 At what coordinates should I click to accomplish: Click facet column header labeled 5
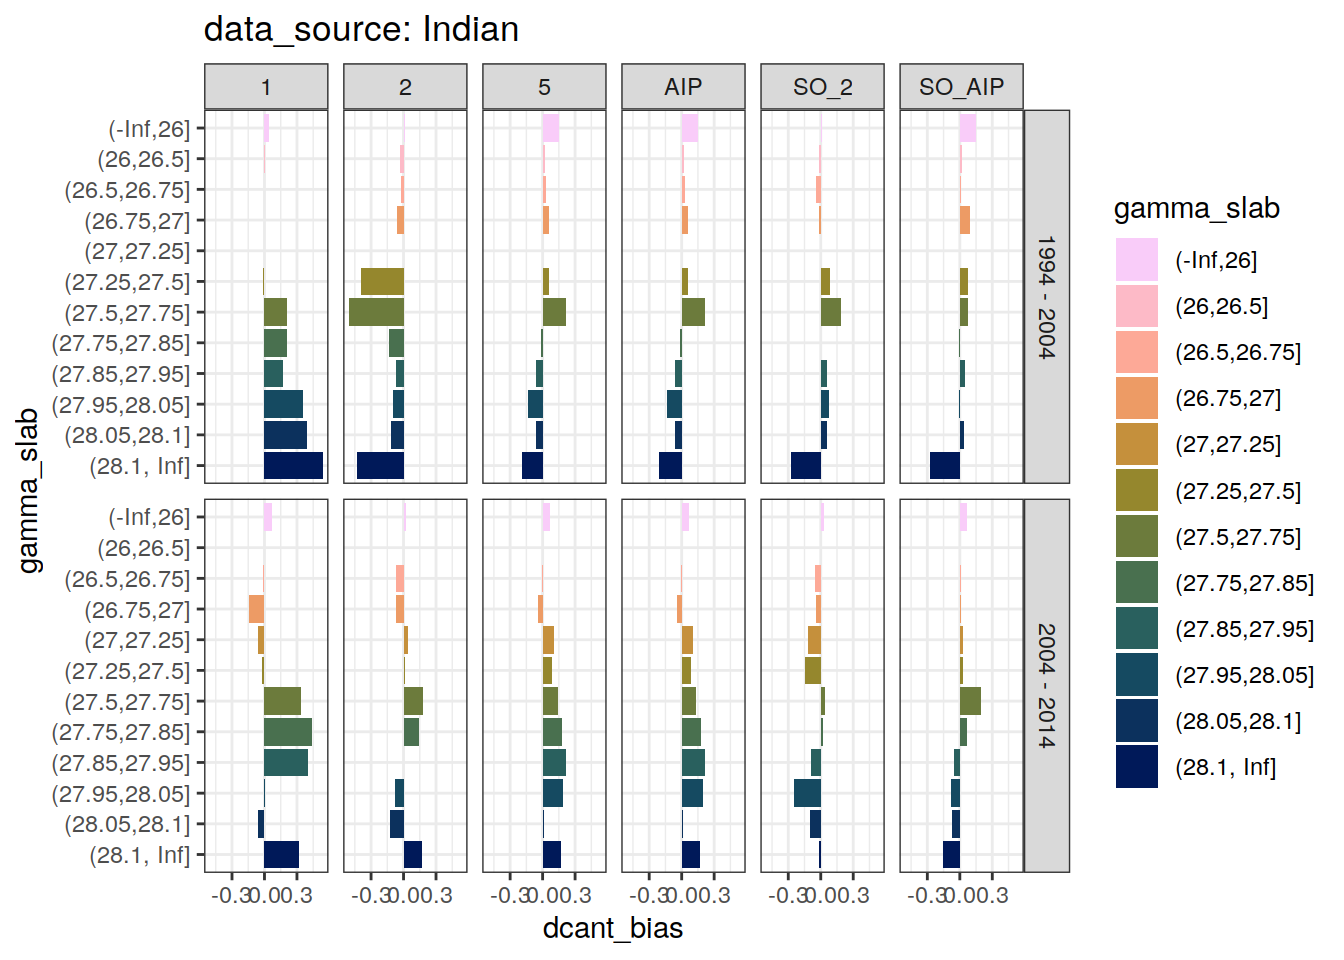click(544, 87)
